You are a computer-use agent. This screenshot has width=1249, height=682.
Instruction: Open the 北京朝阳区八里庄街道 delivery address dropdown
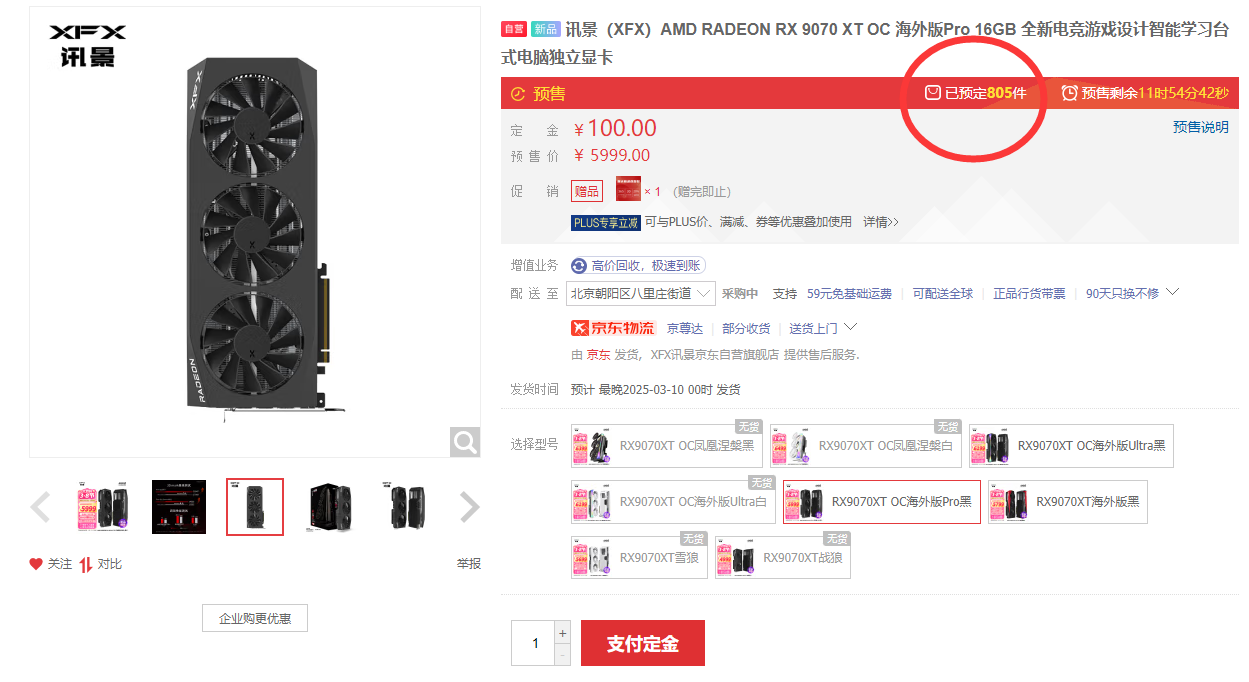(x=641, y=293)
